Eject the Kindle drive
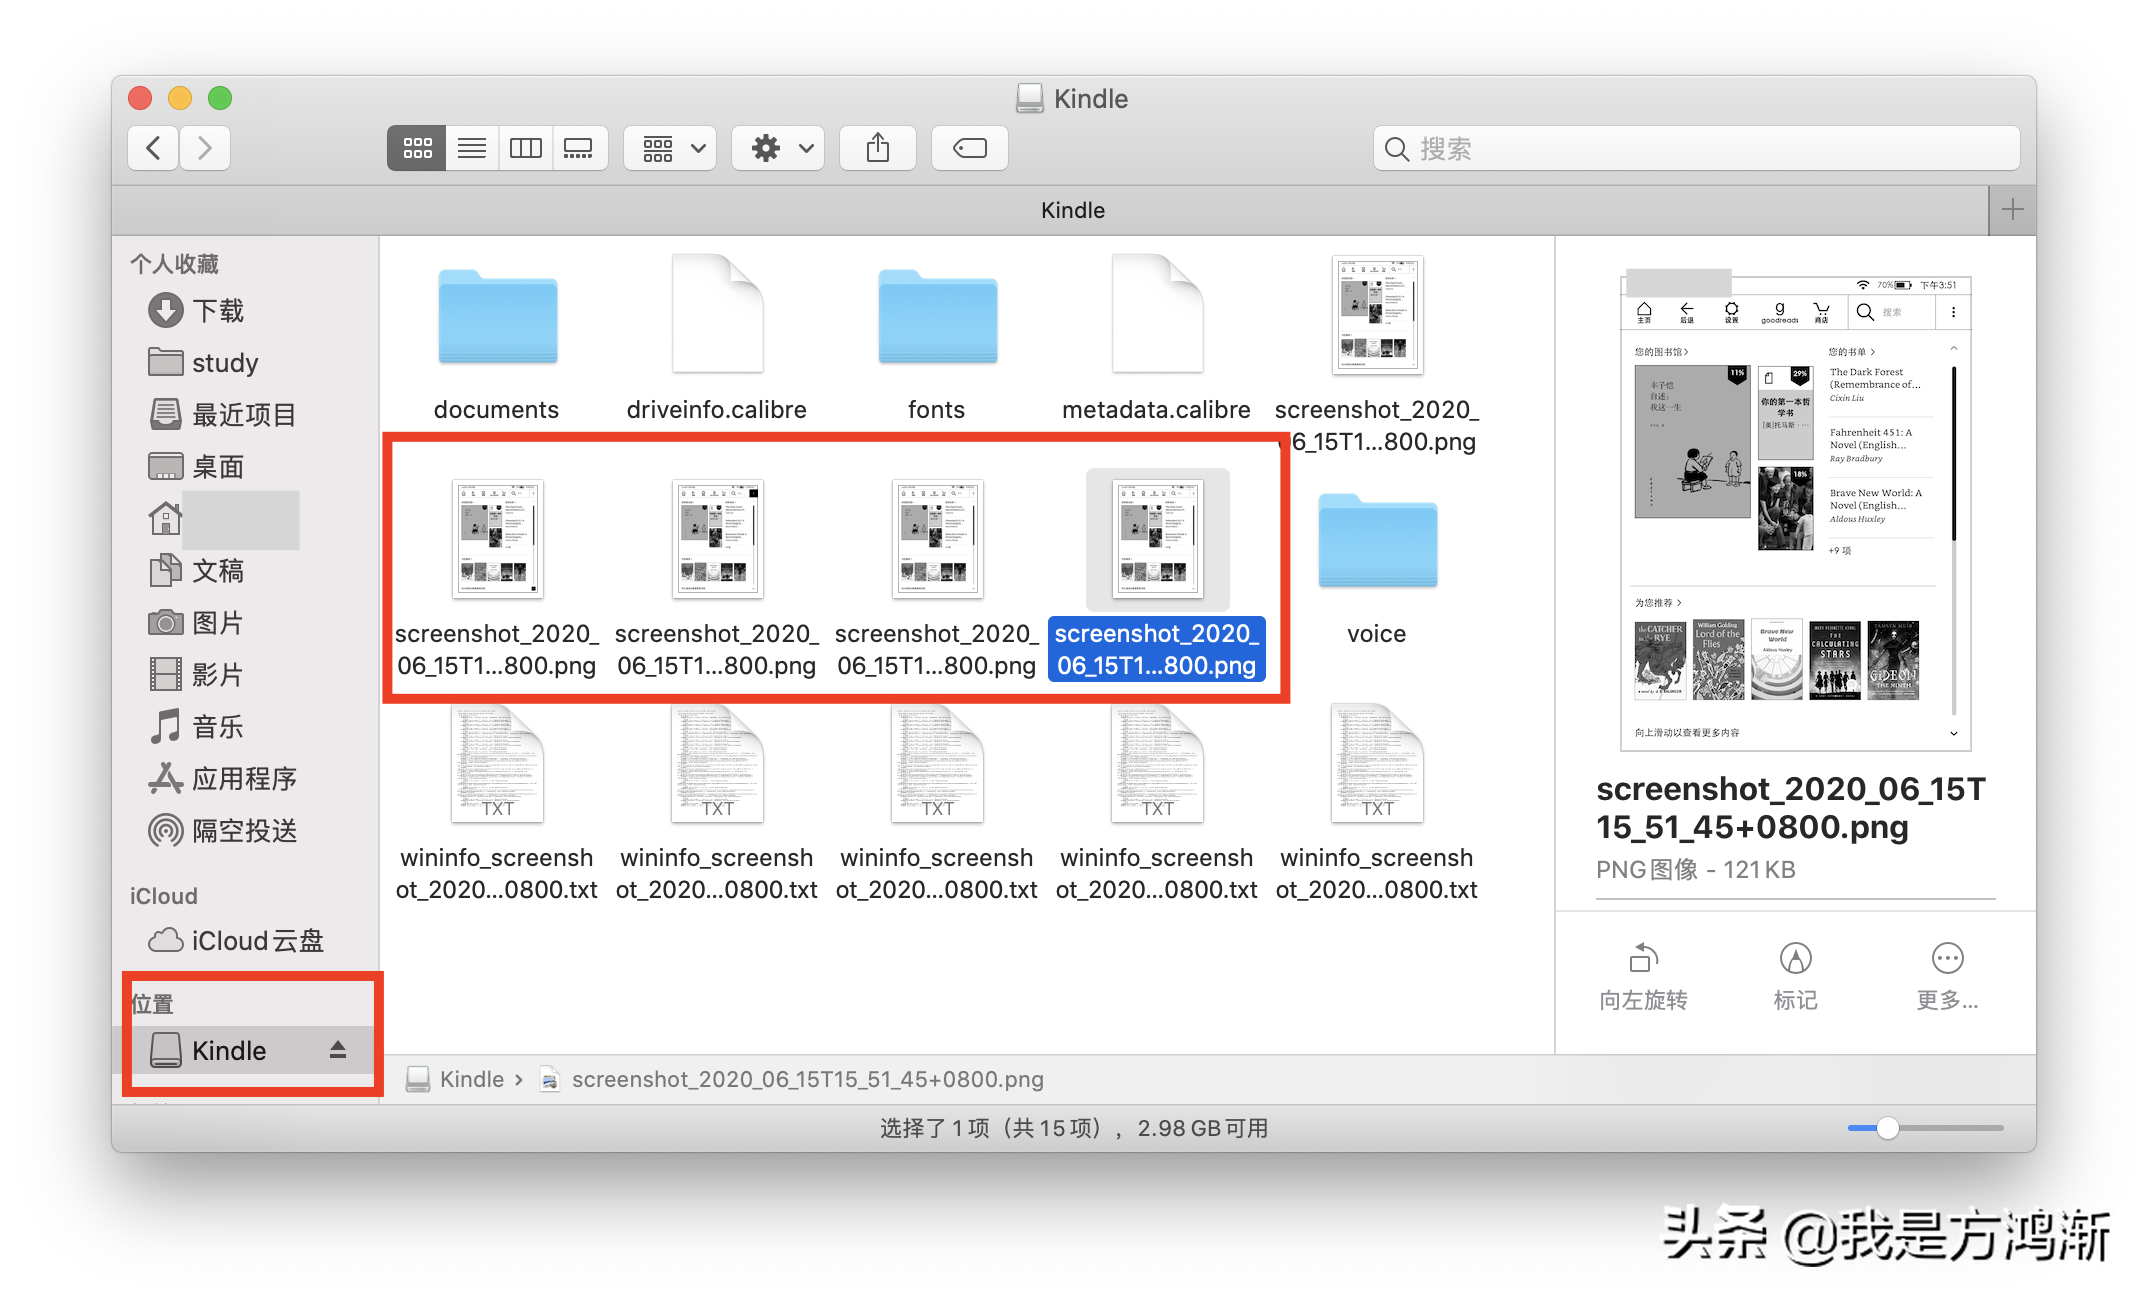Screen dimensions: 2148x1300 338,1050
